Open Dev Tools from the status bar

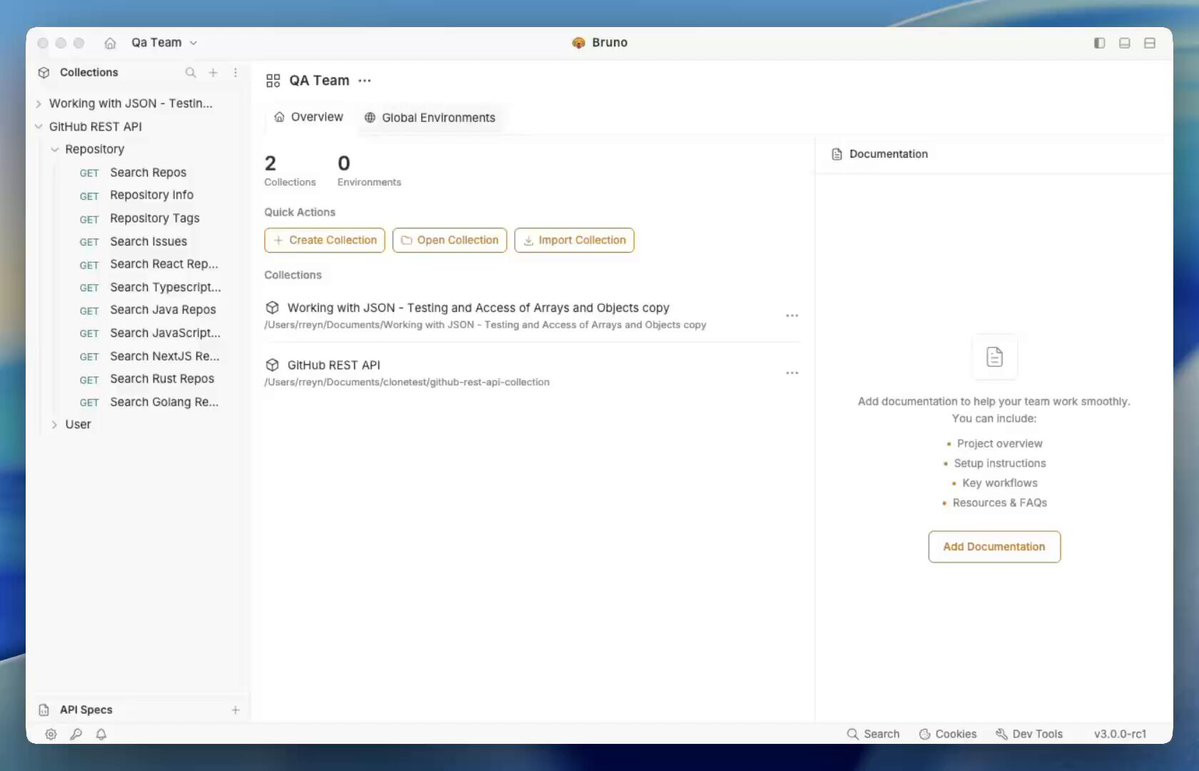pyautogui.click(x=1029, y=734)
